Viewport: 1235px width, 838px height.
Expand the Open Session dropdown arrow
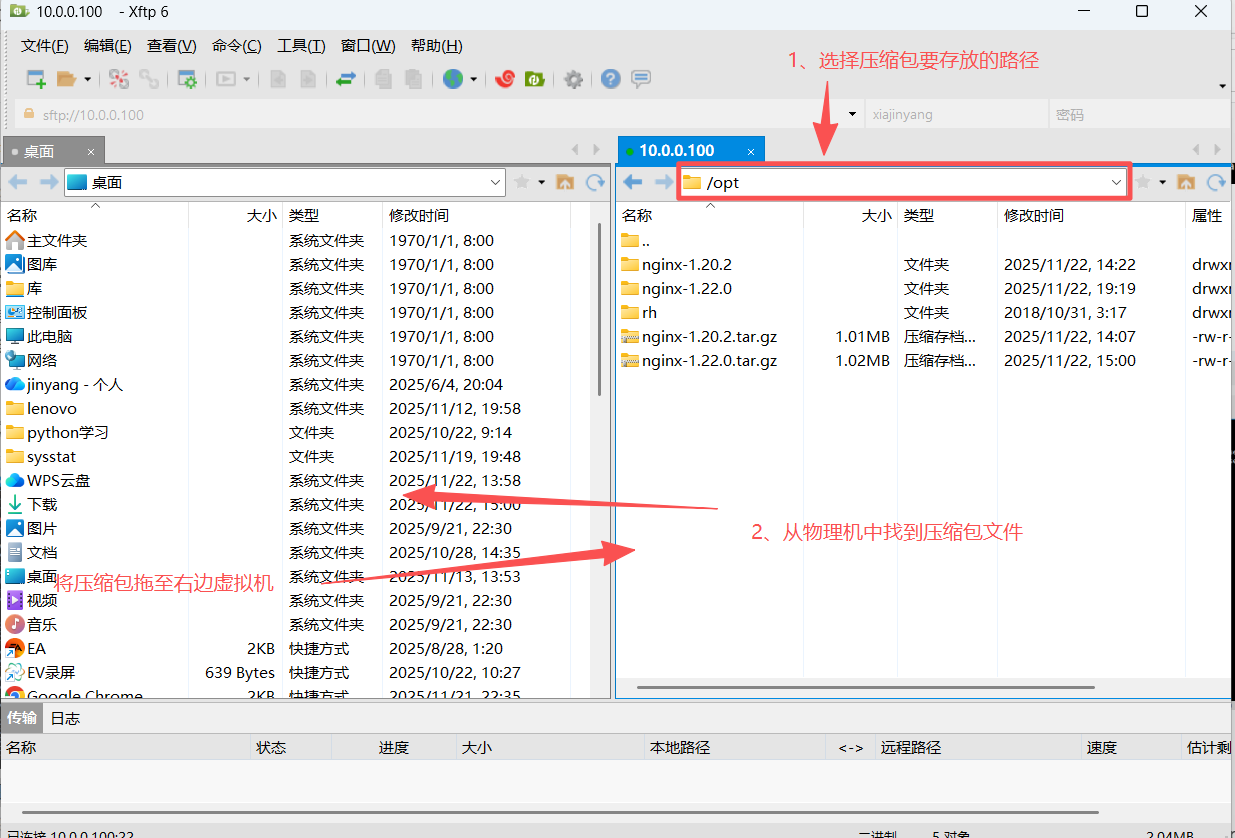(x=87, y=79)
